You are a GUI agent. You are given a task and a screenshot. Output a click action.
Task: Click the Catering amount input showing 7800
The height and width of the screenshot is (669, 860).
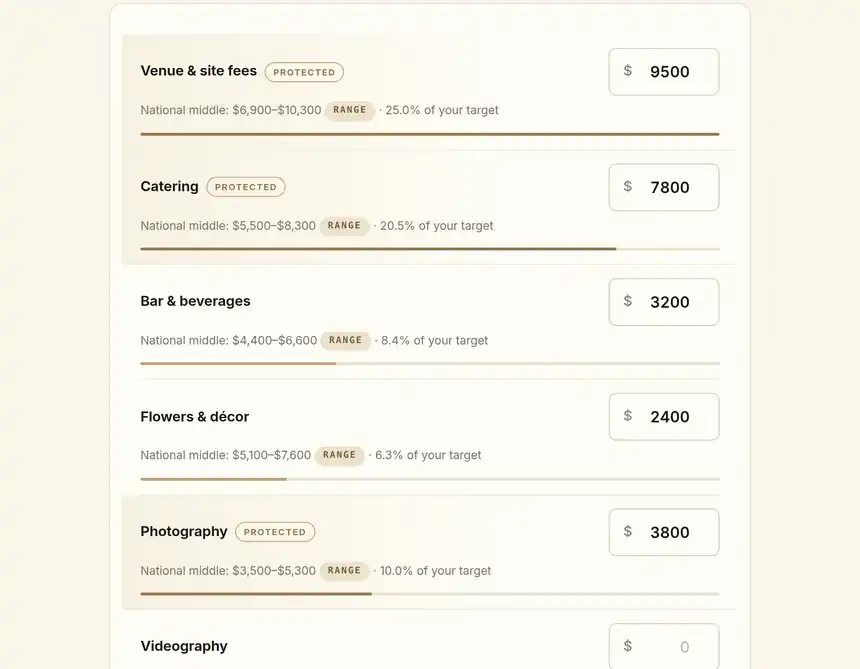(664, 187)
